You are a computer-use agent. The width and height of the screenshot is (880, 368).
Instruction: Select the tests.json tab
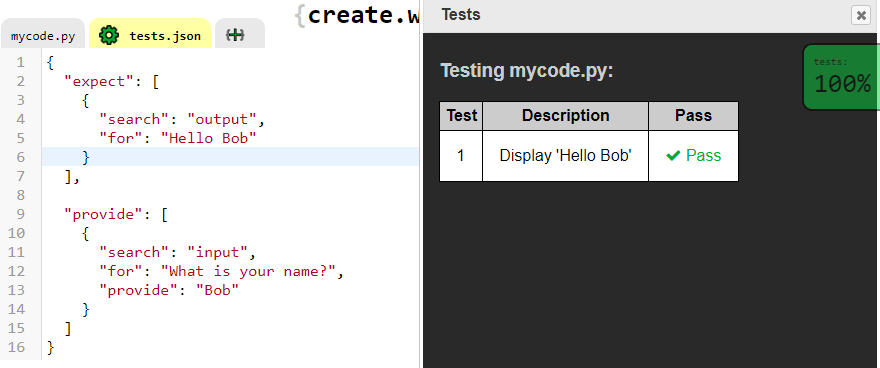pos(150,34)
